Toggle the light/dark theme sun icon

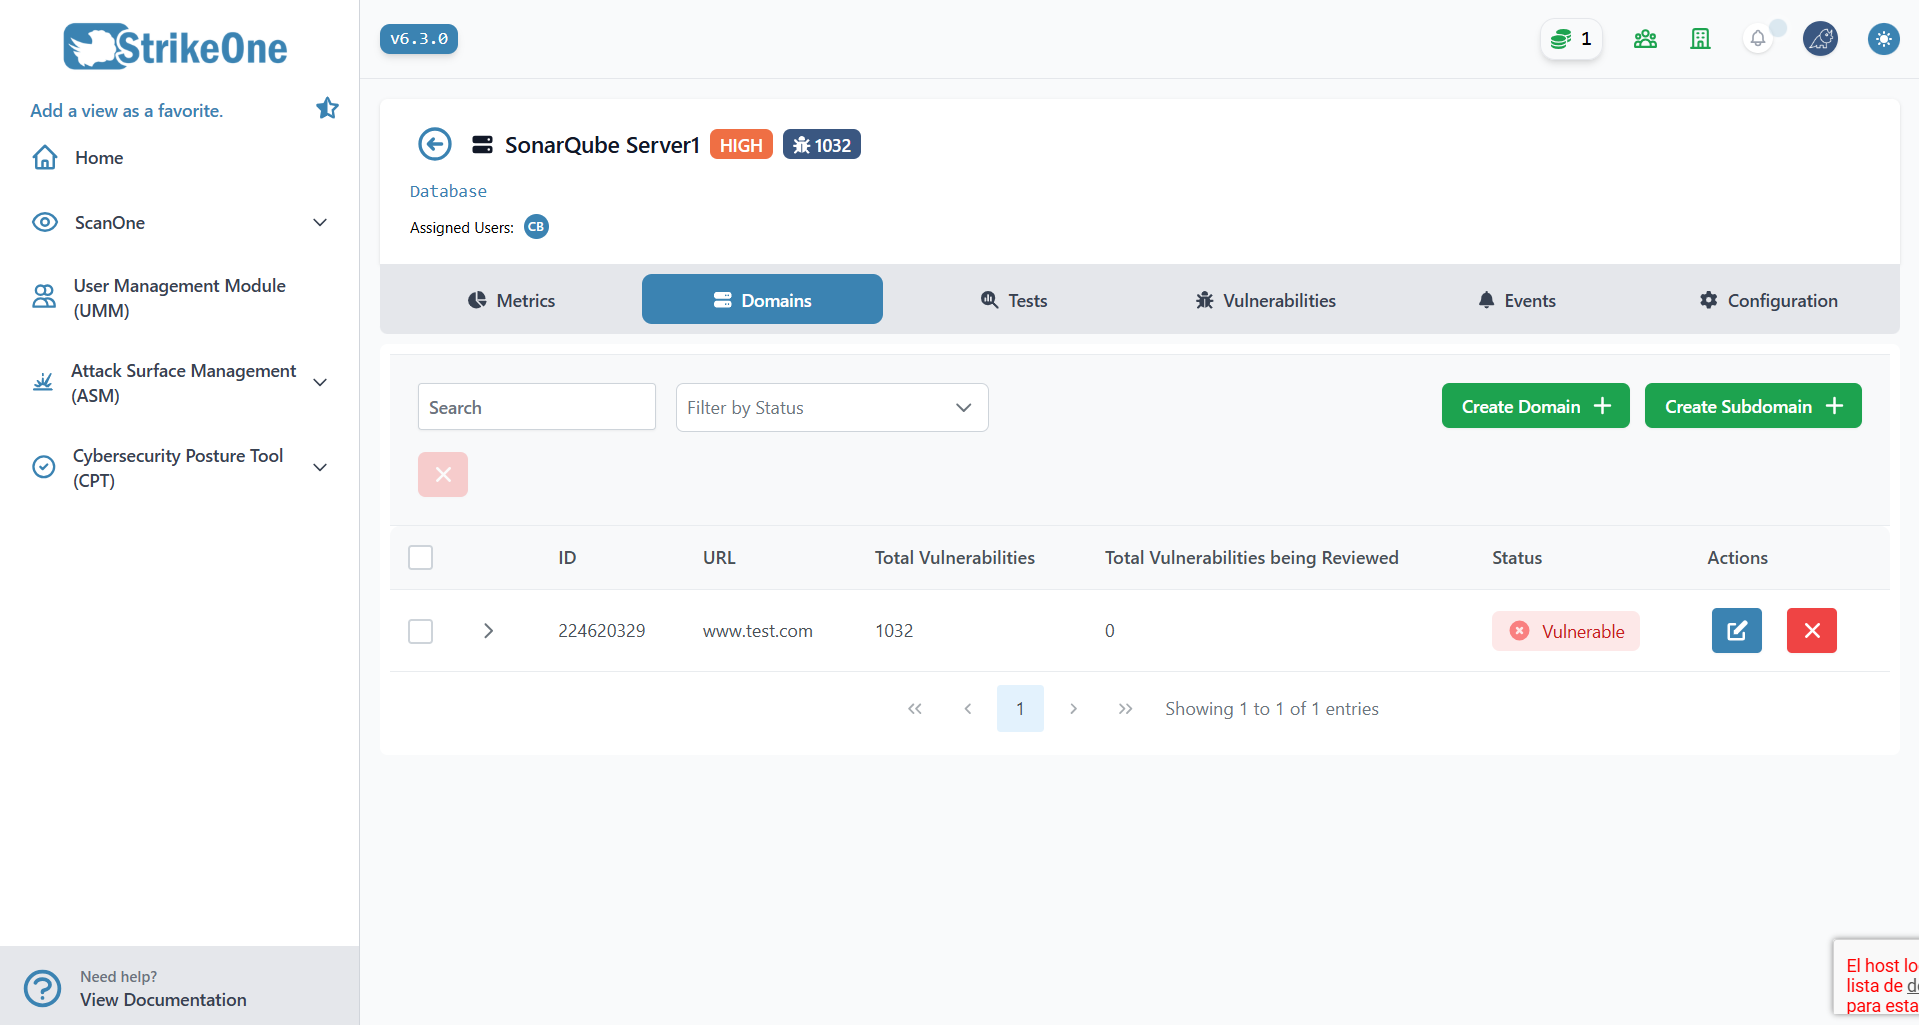(1883, 39)
